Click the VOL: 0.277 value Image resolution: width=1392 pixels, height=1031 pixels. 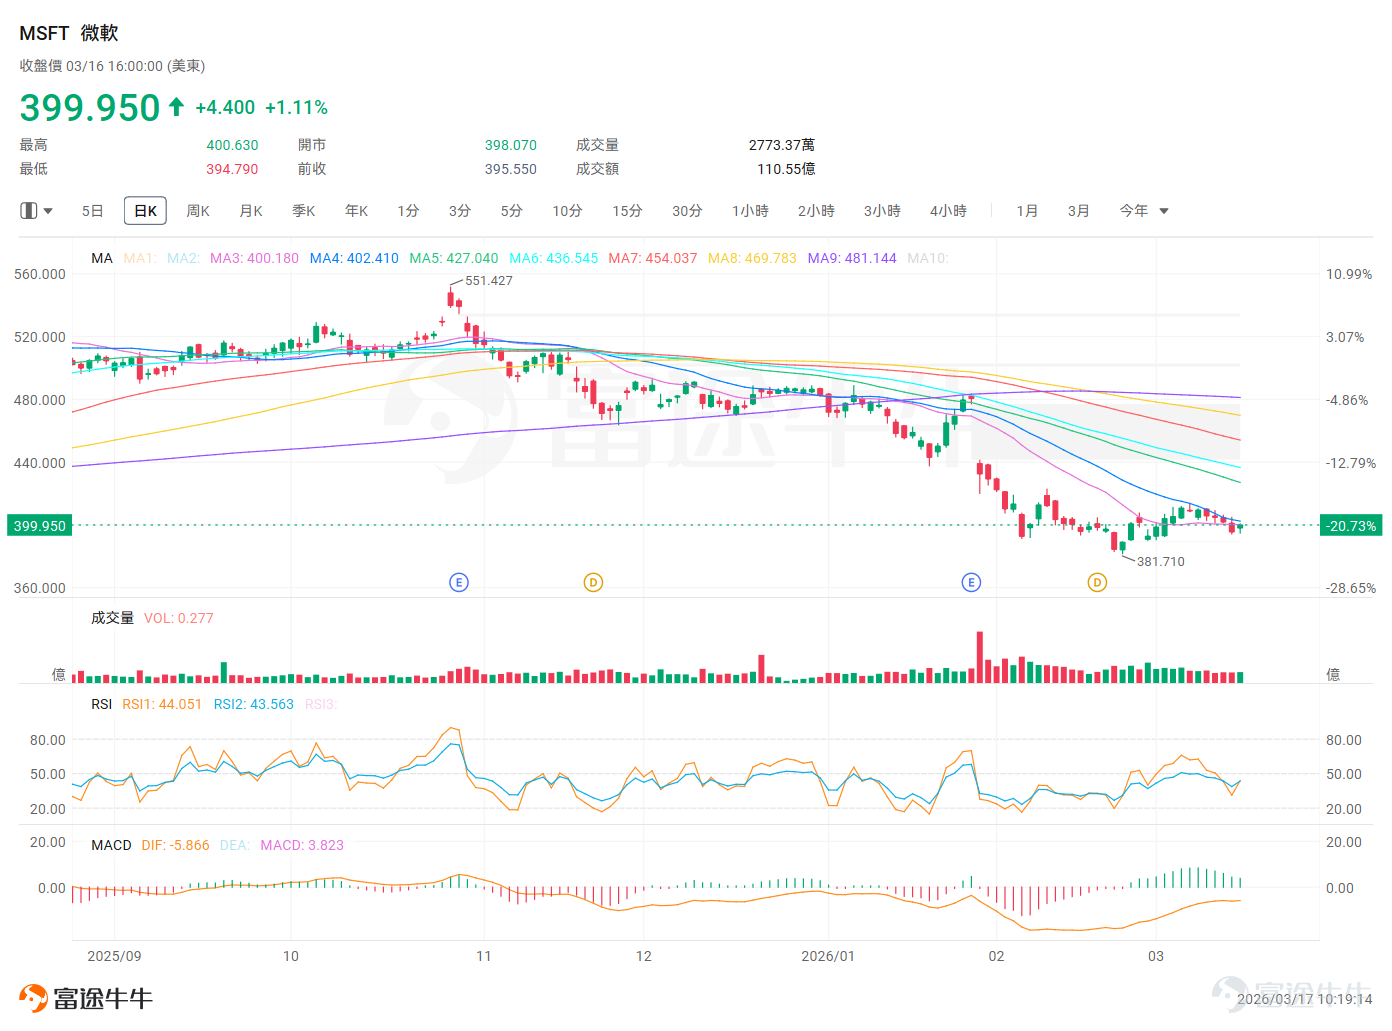point(179,618)
